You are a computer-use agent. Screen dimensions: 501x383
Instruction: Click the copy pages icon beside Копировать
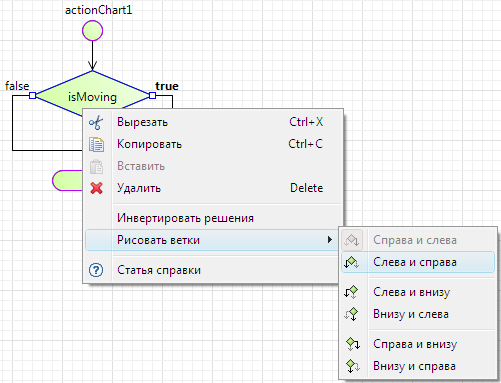pos(96,145)
